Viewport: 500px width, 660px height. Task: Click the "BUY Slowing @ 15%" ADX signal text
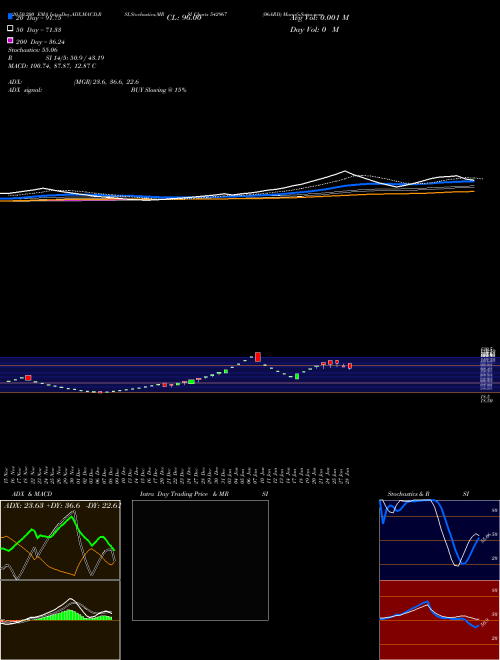pyautogui.click(x=158, y=90)
